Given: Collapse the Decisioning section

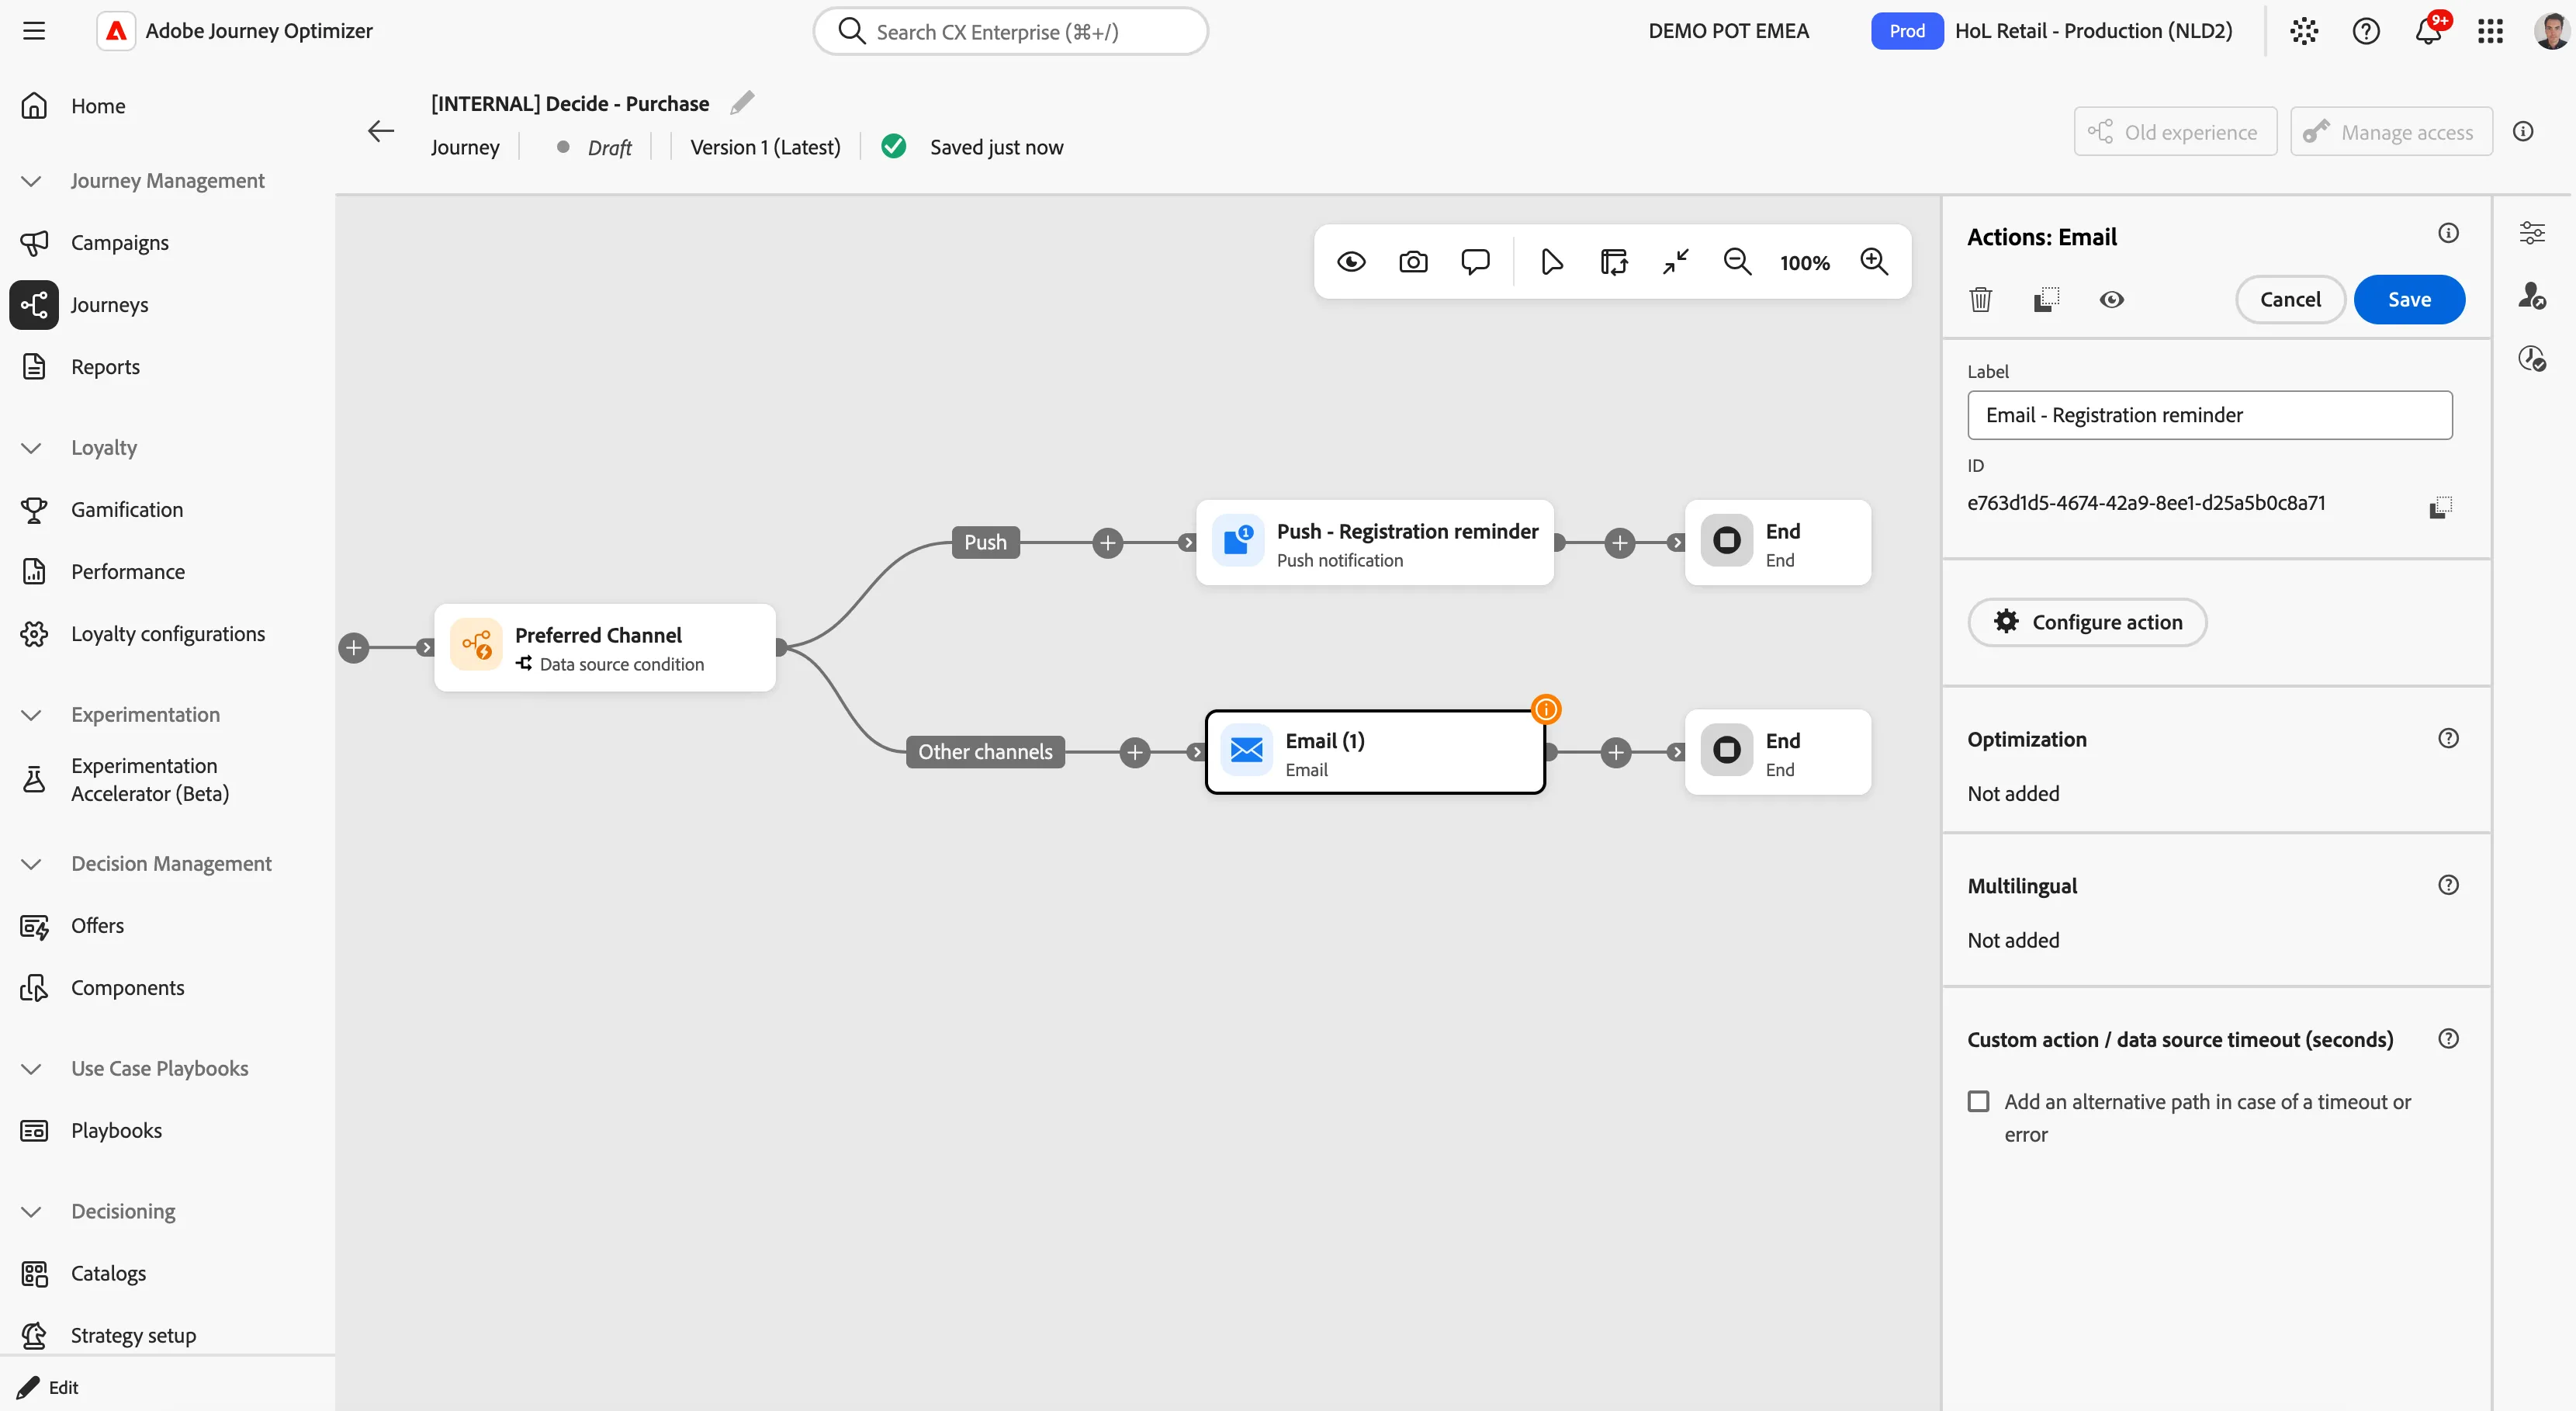Looking at the screenshot, I should (31, 1212).
